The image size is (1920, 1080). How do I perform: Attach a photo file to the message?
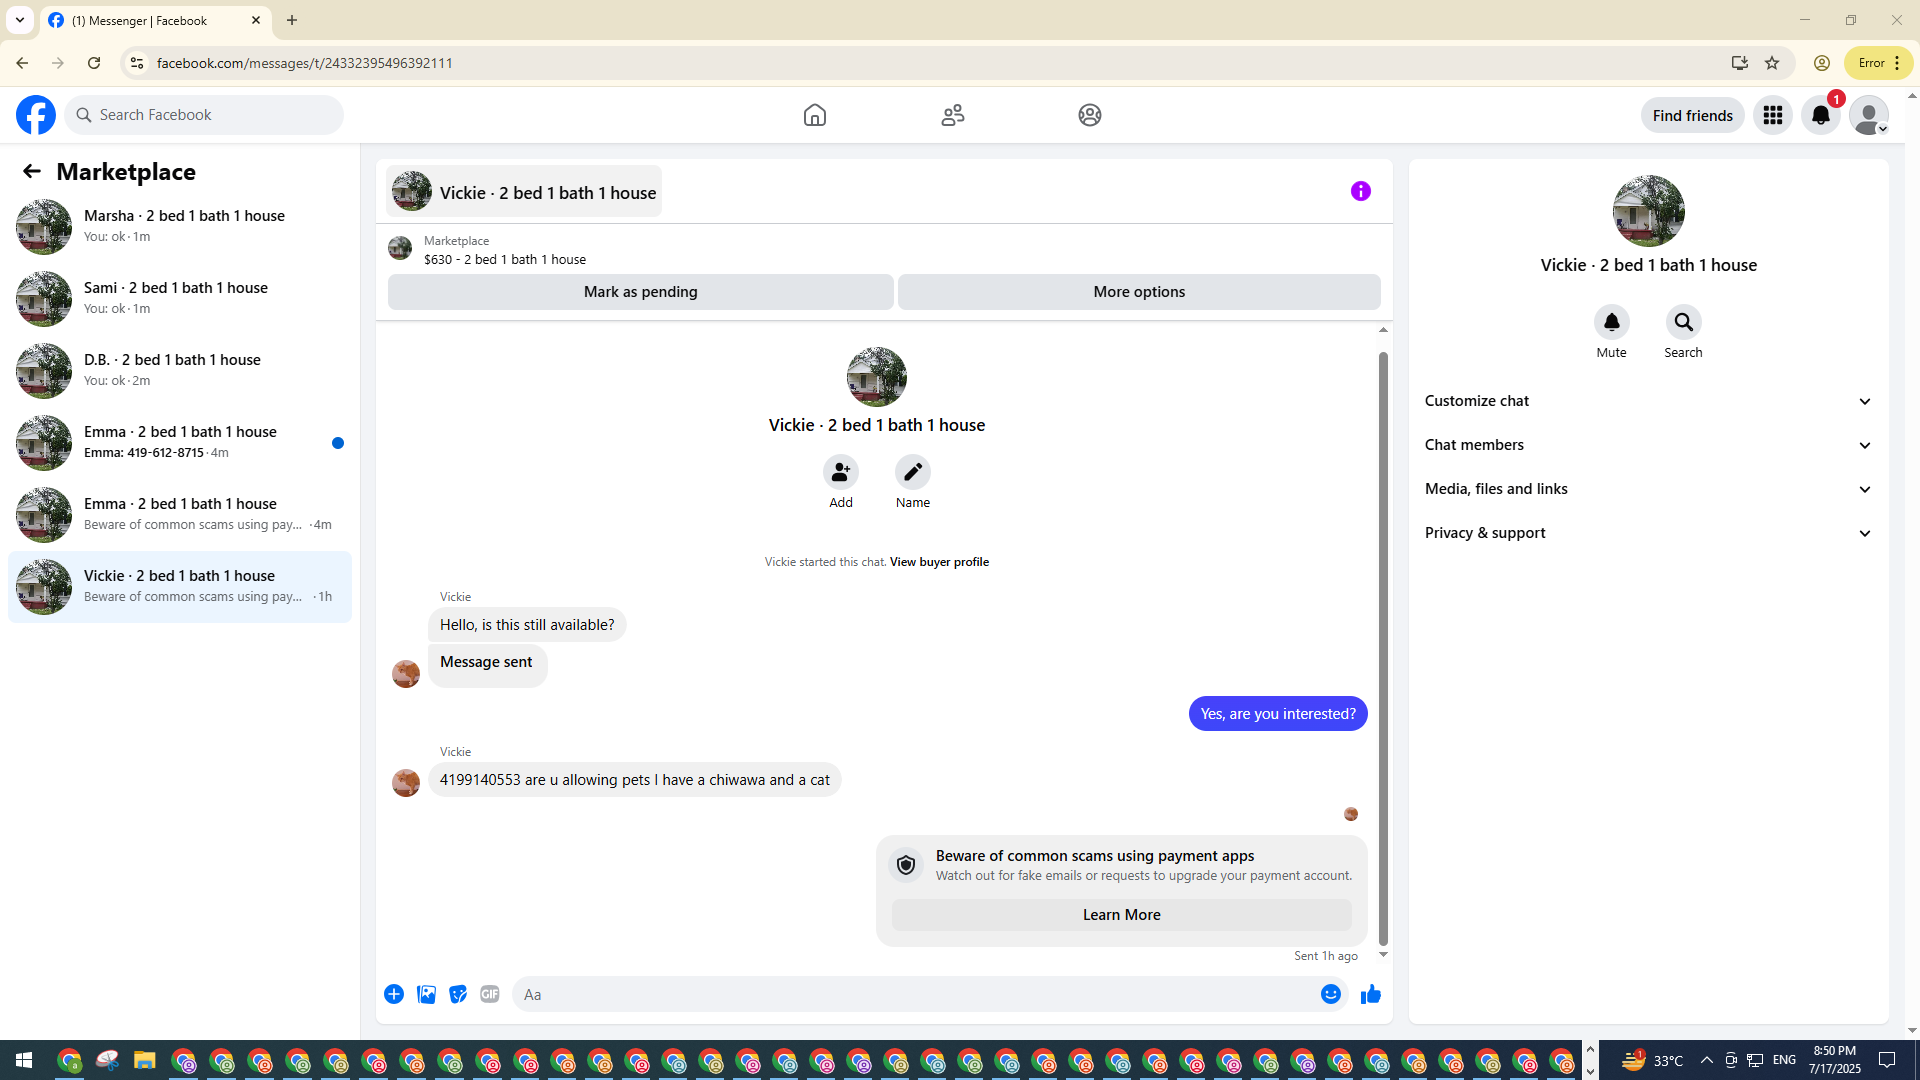(426, 994)
